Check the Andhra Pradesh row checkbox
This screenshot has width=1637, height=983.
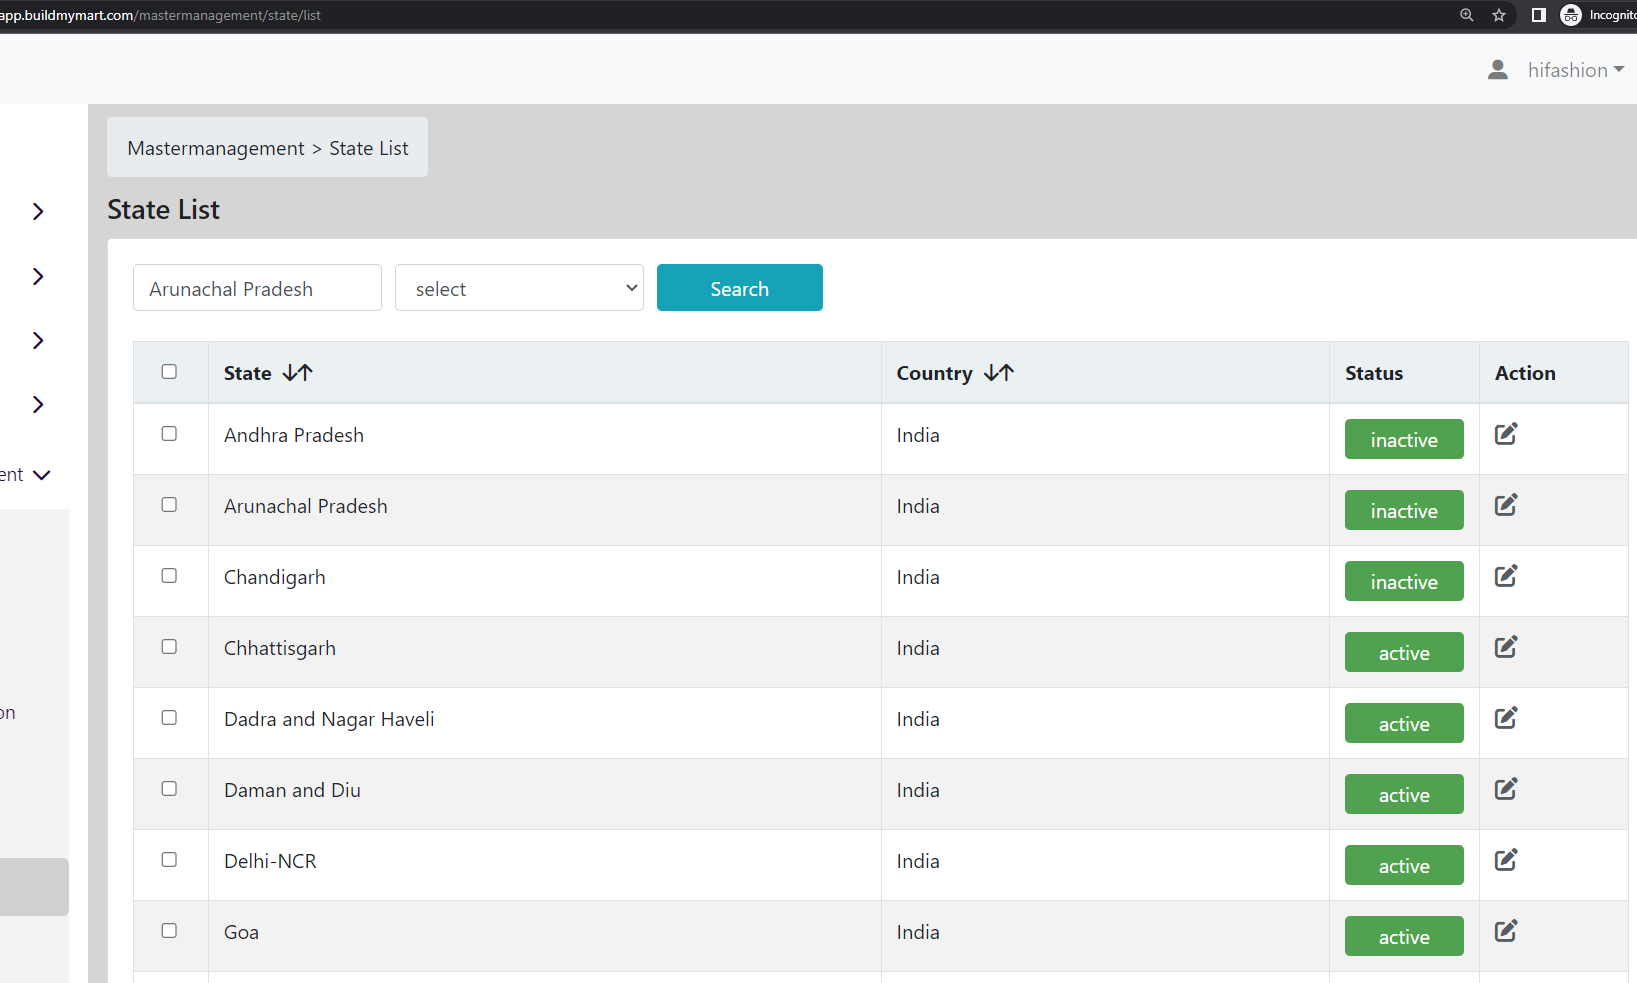pos(169,434)
